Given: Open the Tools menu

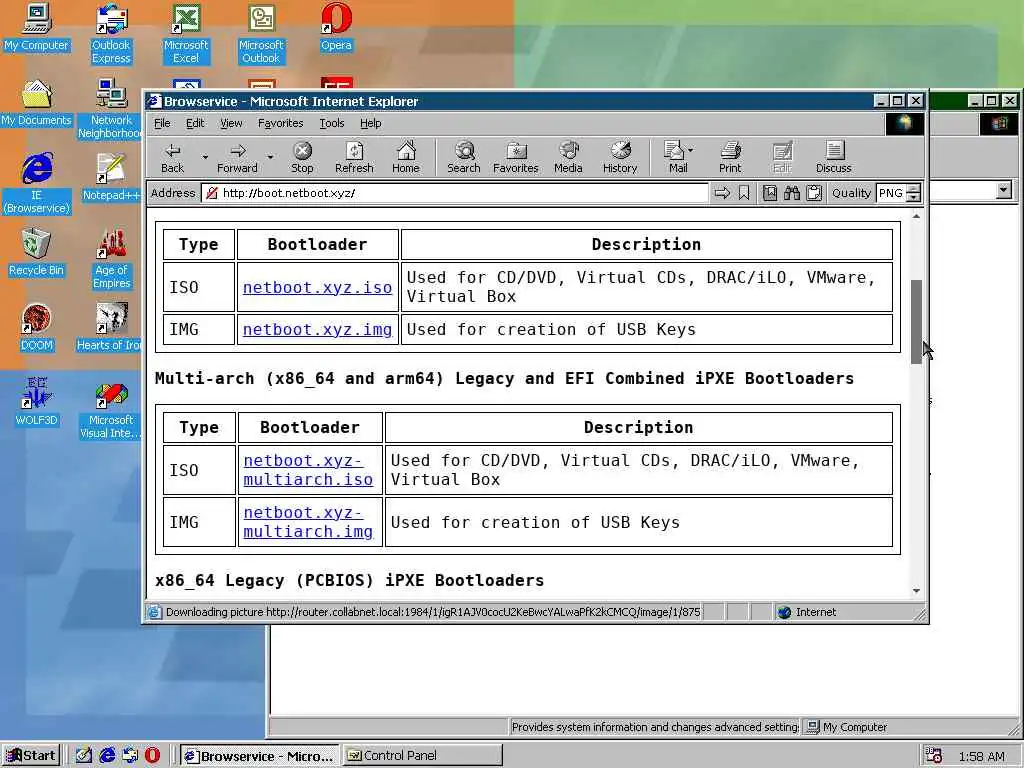Looking at the screenshot, I should pyautogui.click(x=332, y=123).
